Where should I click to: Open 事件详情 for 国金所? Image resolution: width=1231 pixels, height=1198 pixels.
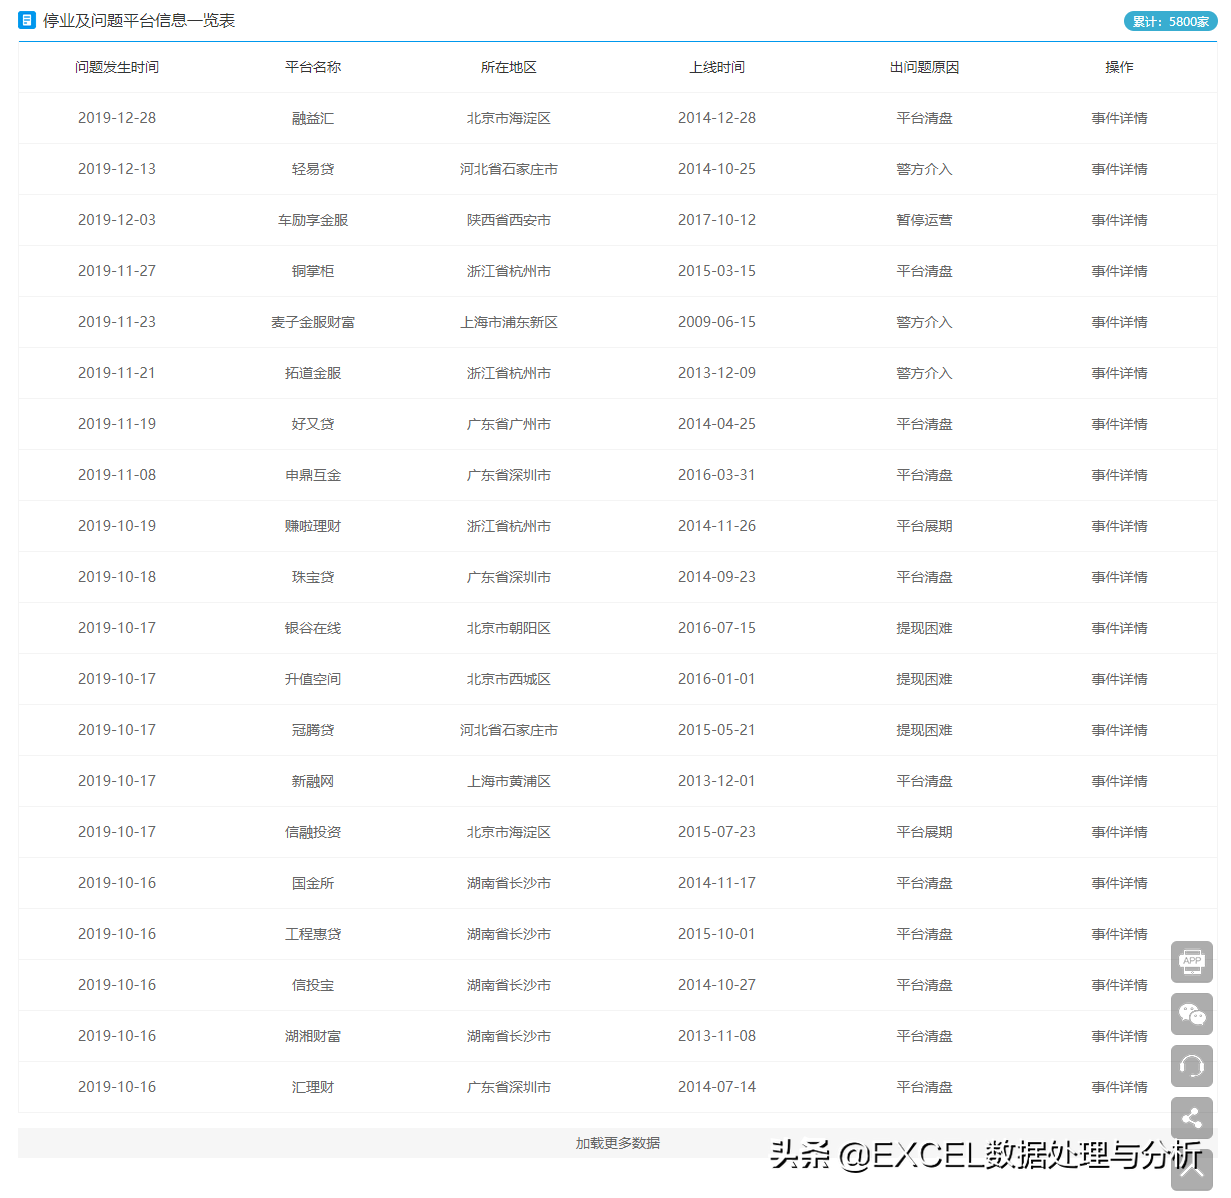click(1119, 883)
